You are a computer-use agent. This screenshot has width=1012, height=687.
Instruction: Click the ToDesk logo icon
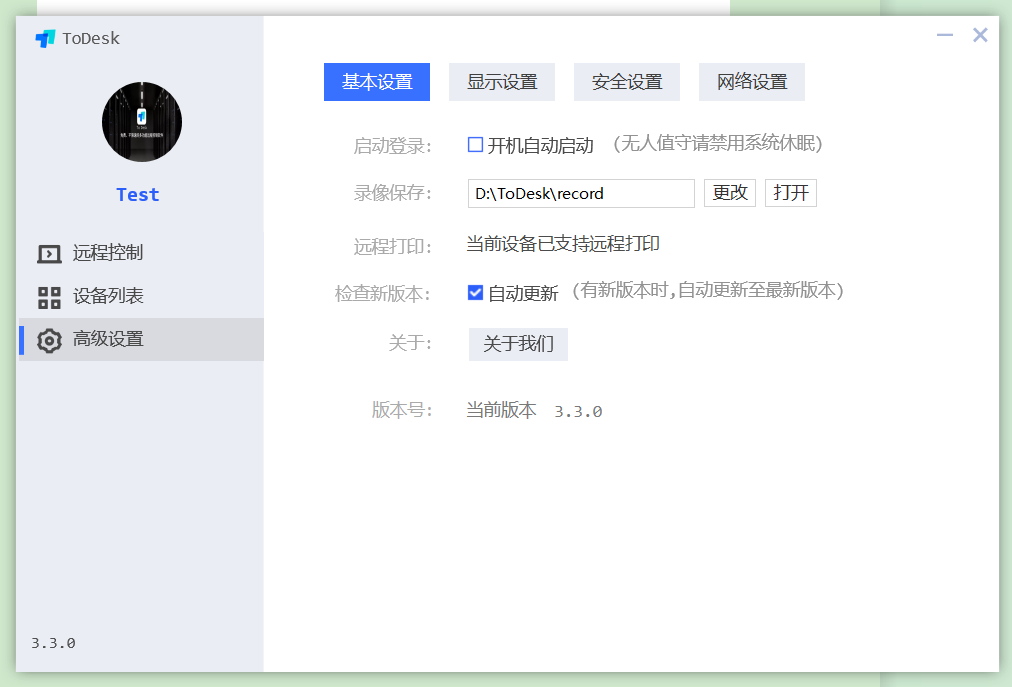[x=45, y=39]
